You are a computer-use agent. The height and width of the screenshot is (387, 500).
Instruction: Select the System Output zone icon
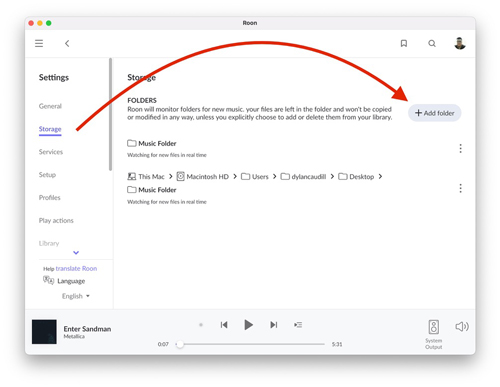(434, 327)
